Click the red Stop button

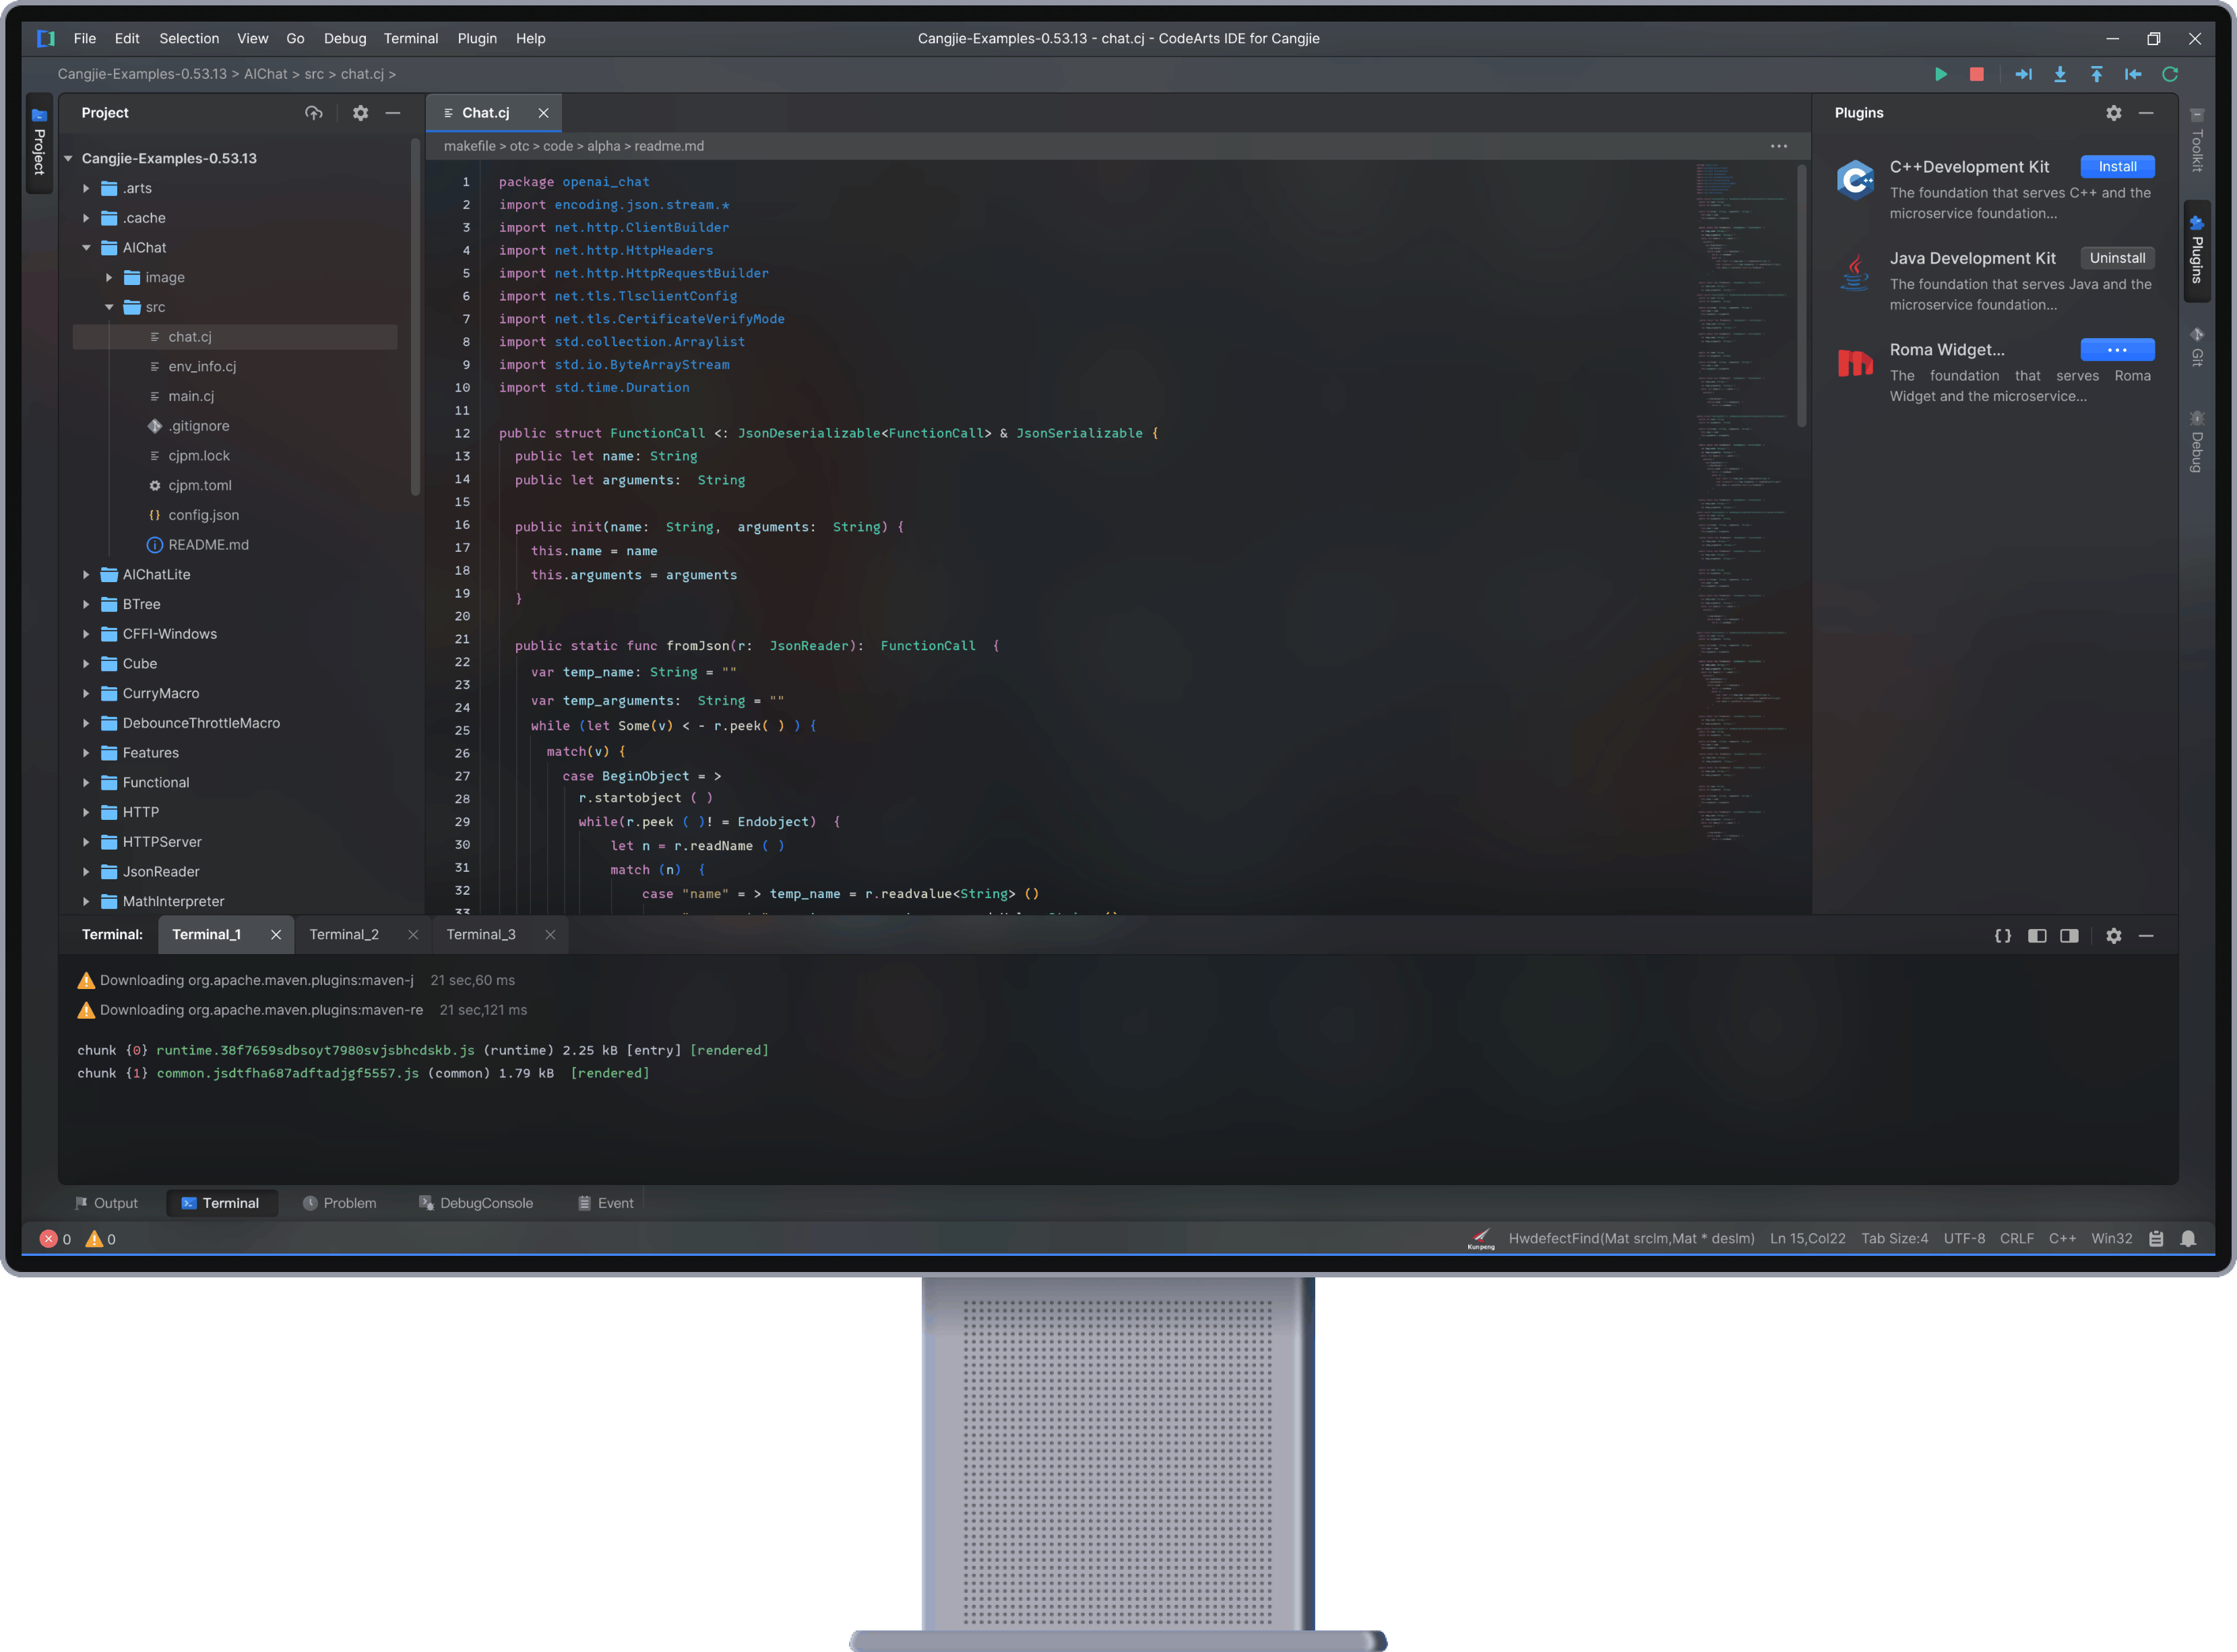click(1977, 74)
